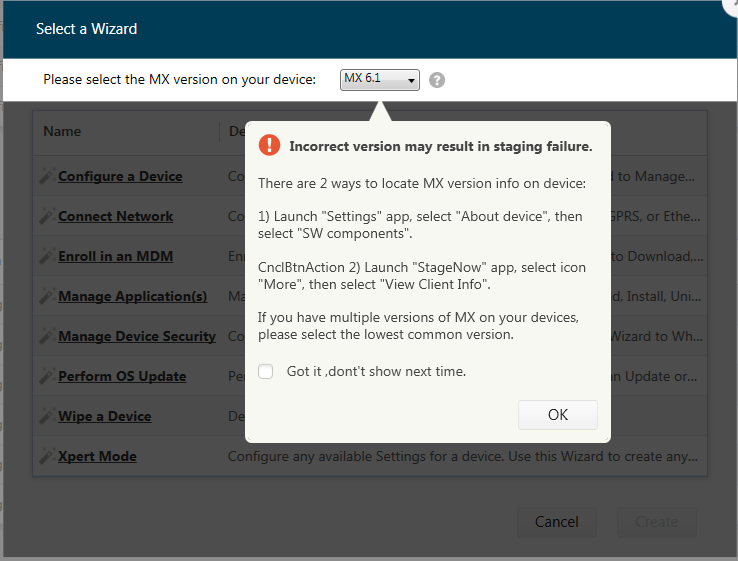The height and width of the screenshot is (561, 738).
Task: Choose the Connect Network wizard
Action: (115, 216)
